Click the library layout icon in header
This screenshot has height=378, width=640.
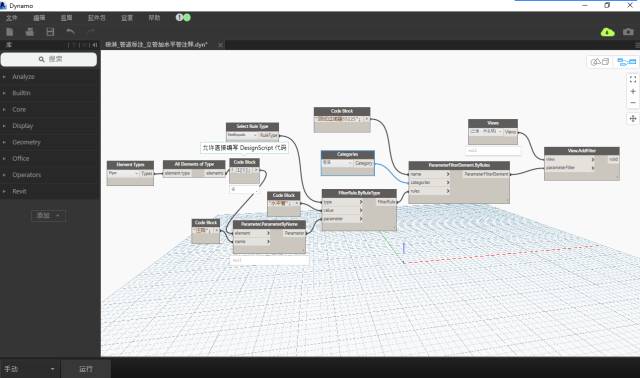point(95,44)
